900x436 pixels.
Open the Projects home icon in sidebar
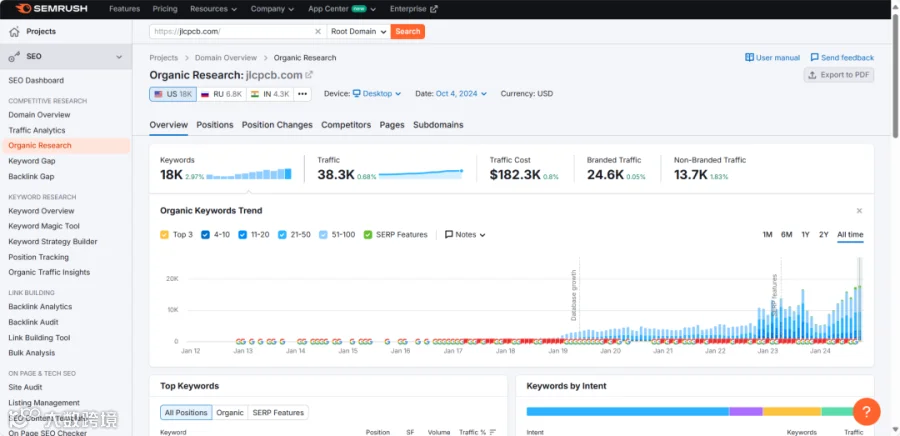tap(14, 32)
